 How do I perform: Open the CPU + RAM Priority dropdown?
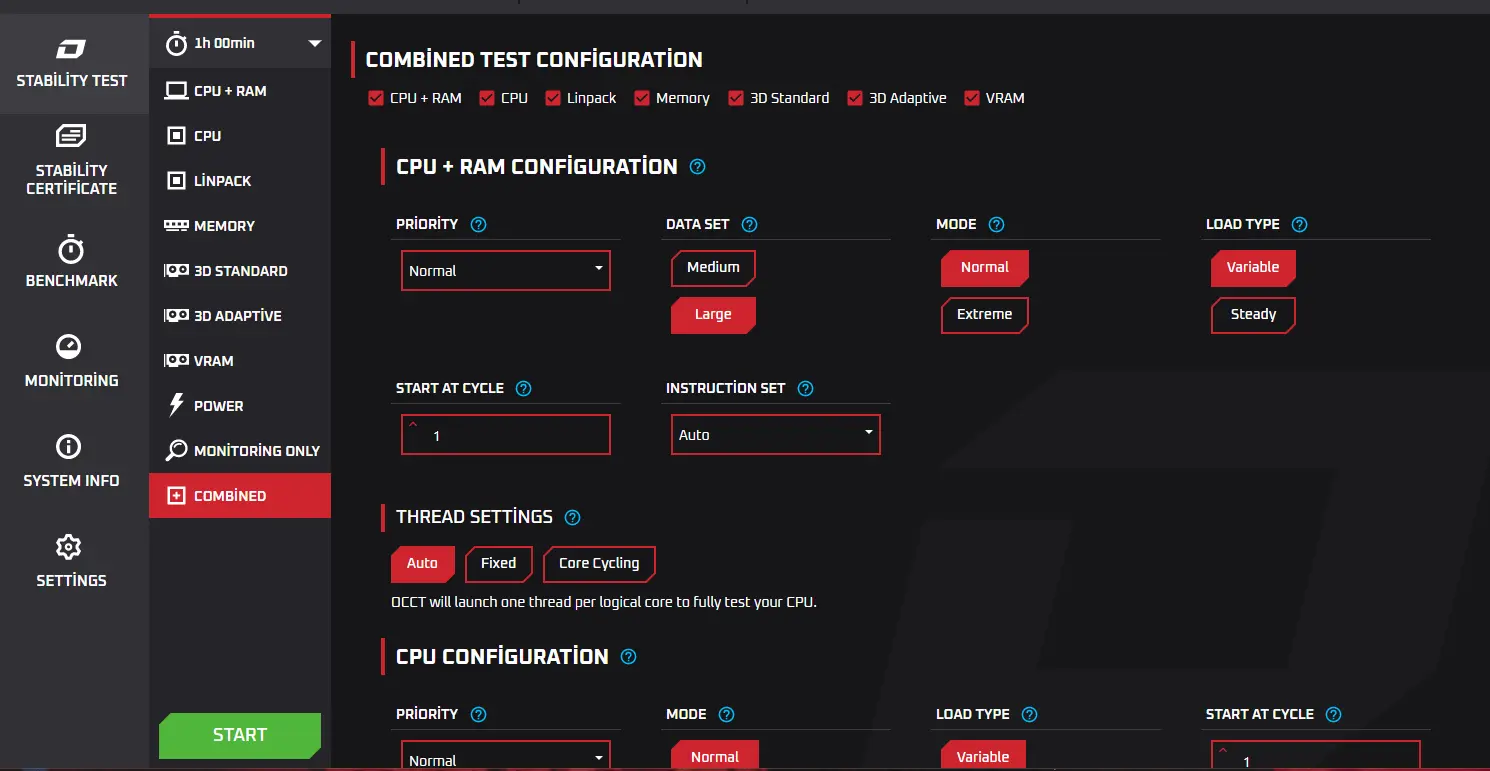[x=506, y=270]
